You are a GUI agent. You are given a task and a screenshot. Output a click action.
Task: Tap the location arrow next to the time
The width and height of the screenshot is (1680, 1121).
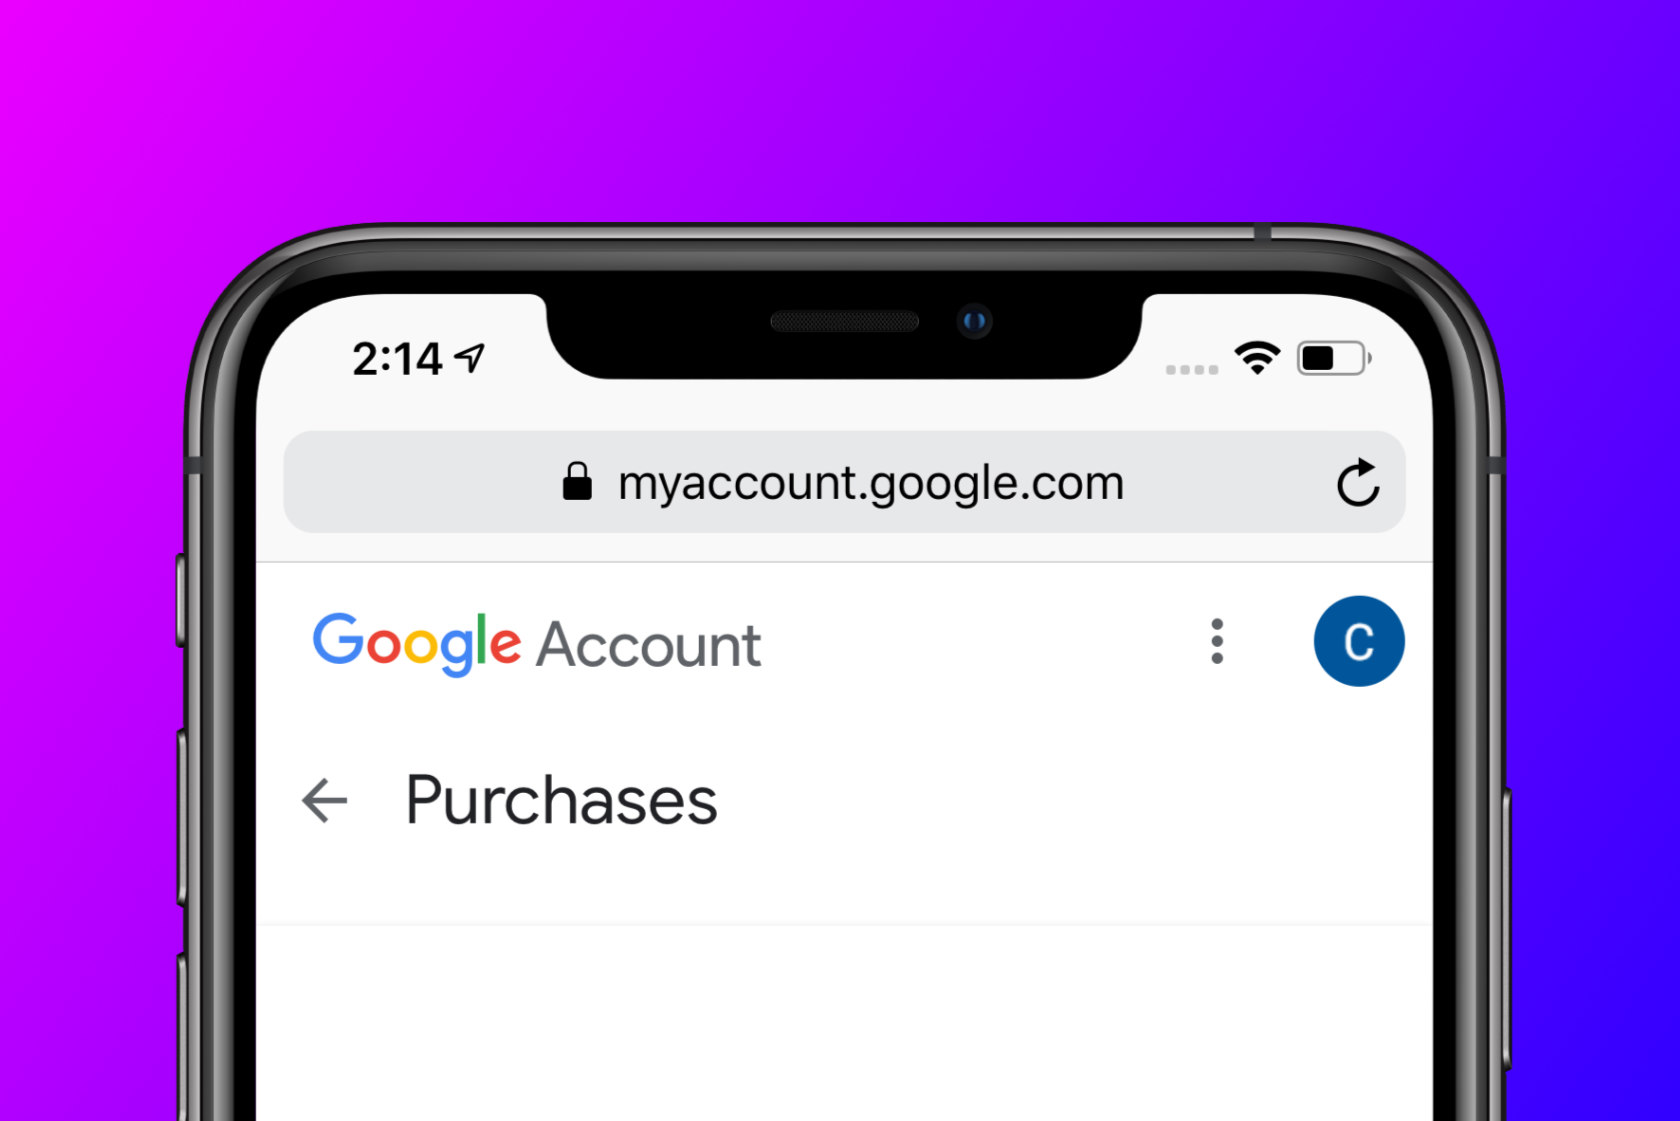pyautogui.click(x=470, y=357)
